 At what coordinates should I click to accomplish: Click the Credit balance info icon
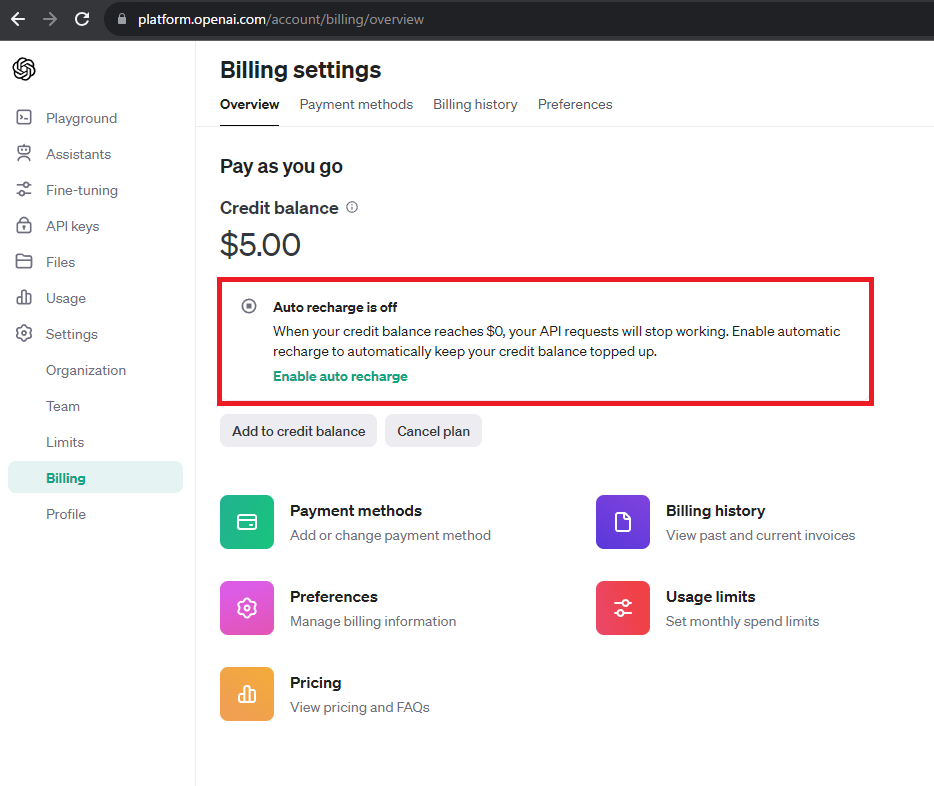[x=352, y=207]
